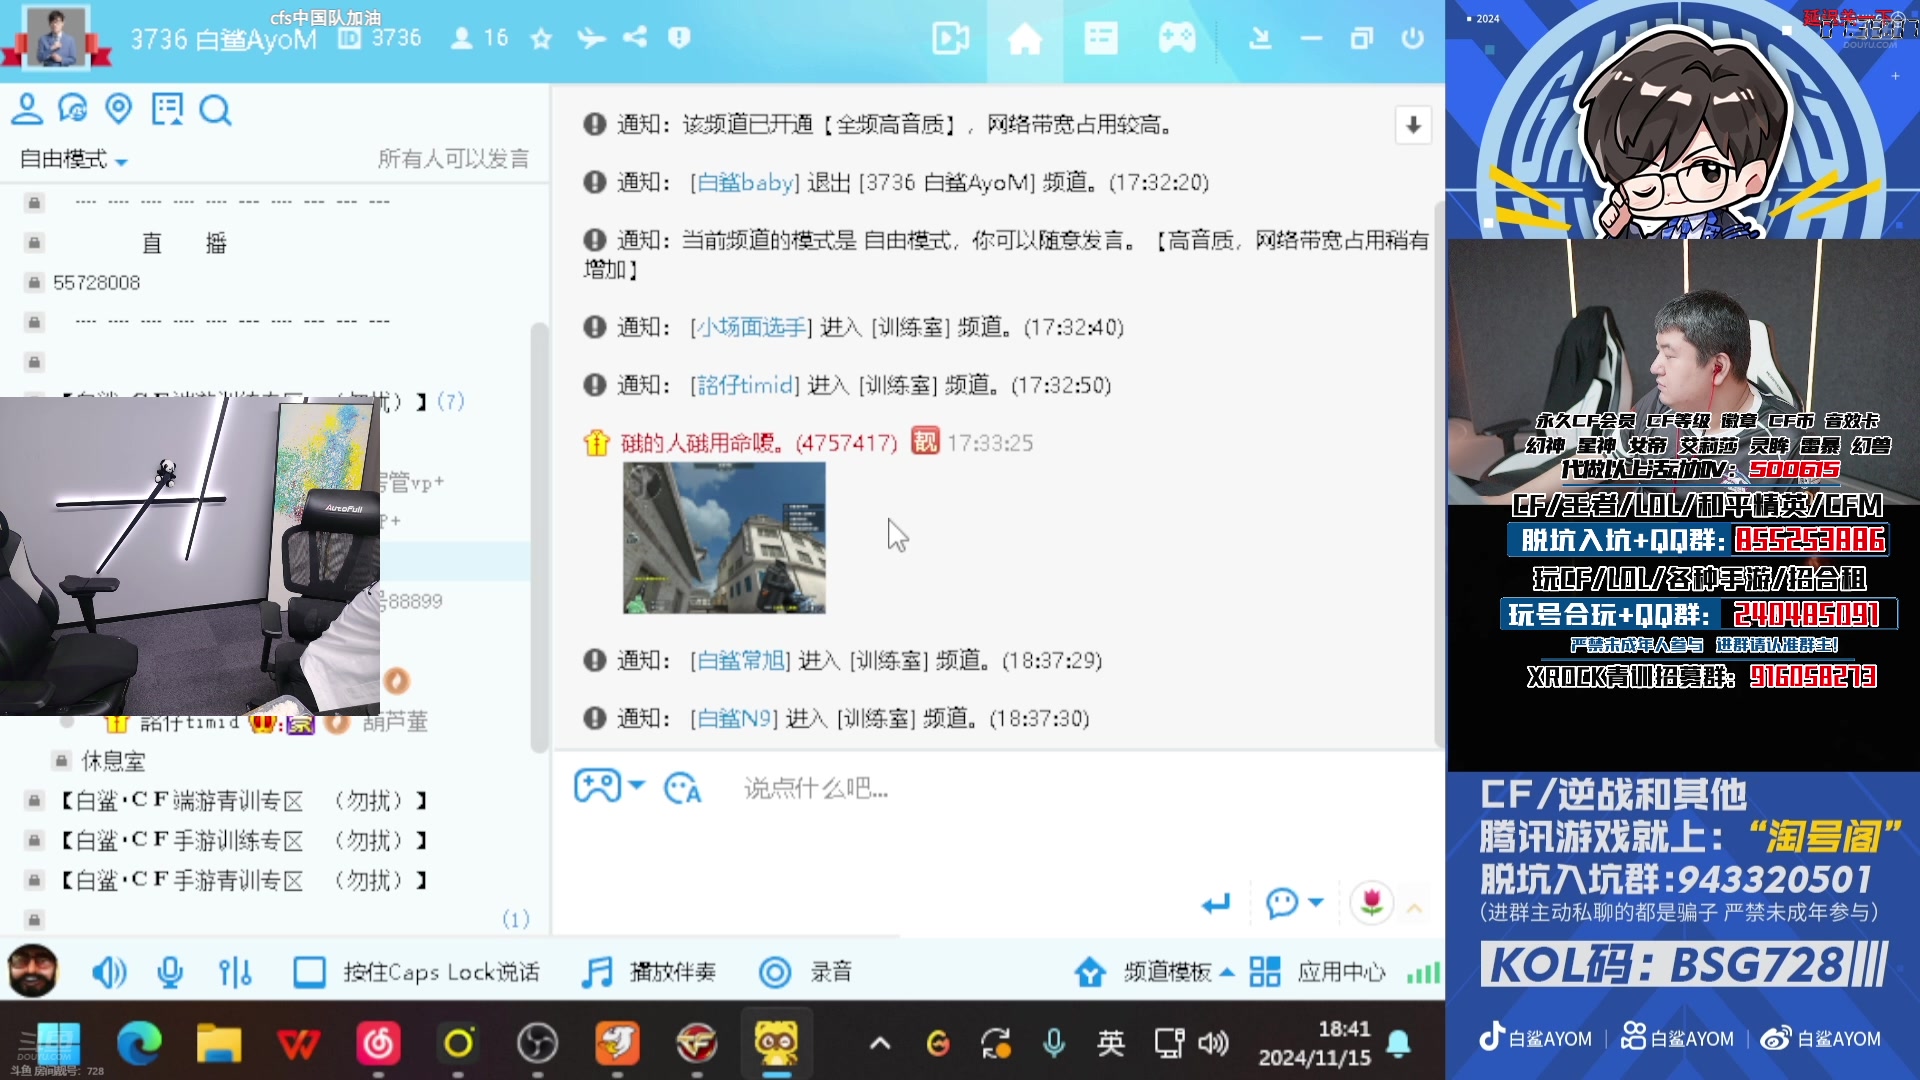This screenshot has height=1080, width=1920.
Task: Click the search magnifier icon in sidebar
Action: (215, 109)
